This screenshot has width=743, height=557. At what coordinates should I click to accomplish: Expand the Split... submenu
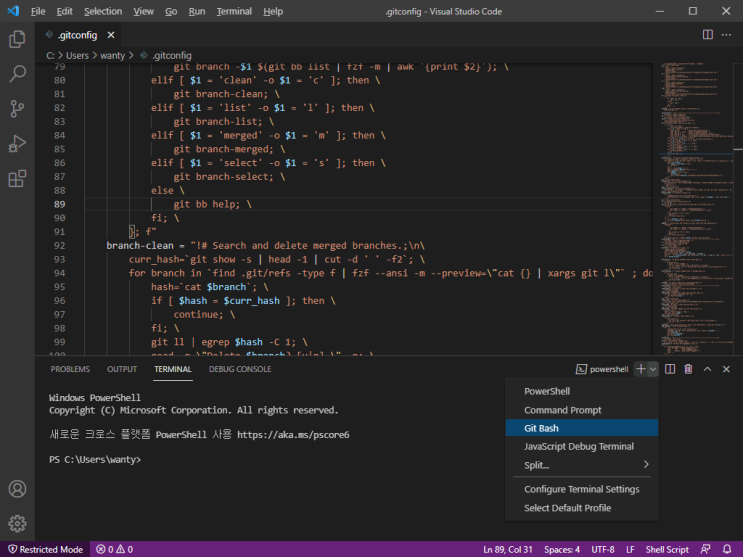click(x=582, y=465)
